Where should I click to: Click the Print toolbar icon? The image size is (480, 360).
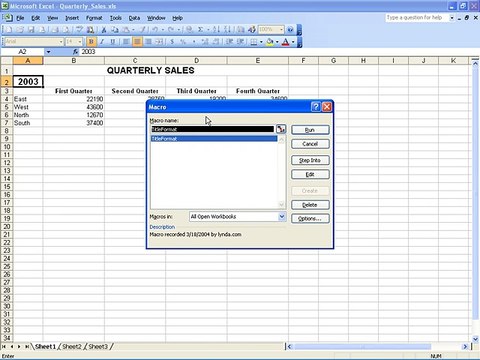(56, 30)
